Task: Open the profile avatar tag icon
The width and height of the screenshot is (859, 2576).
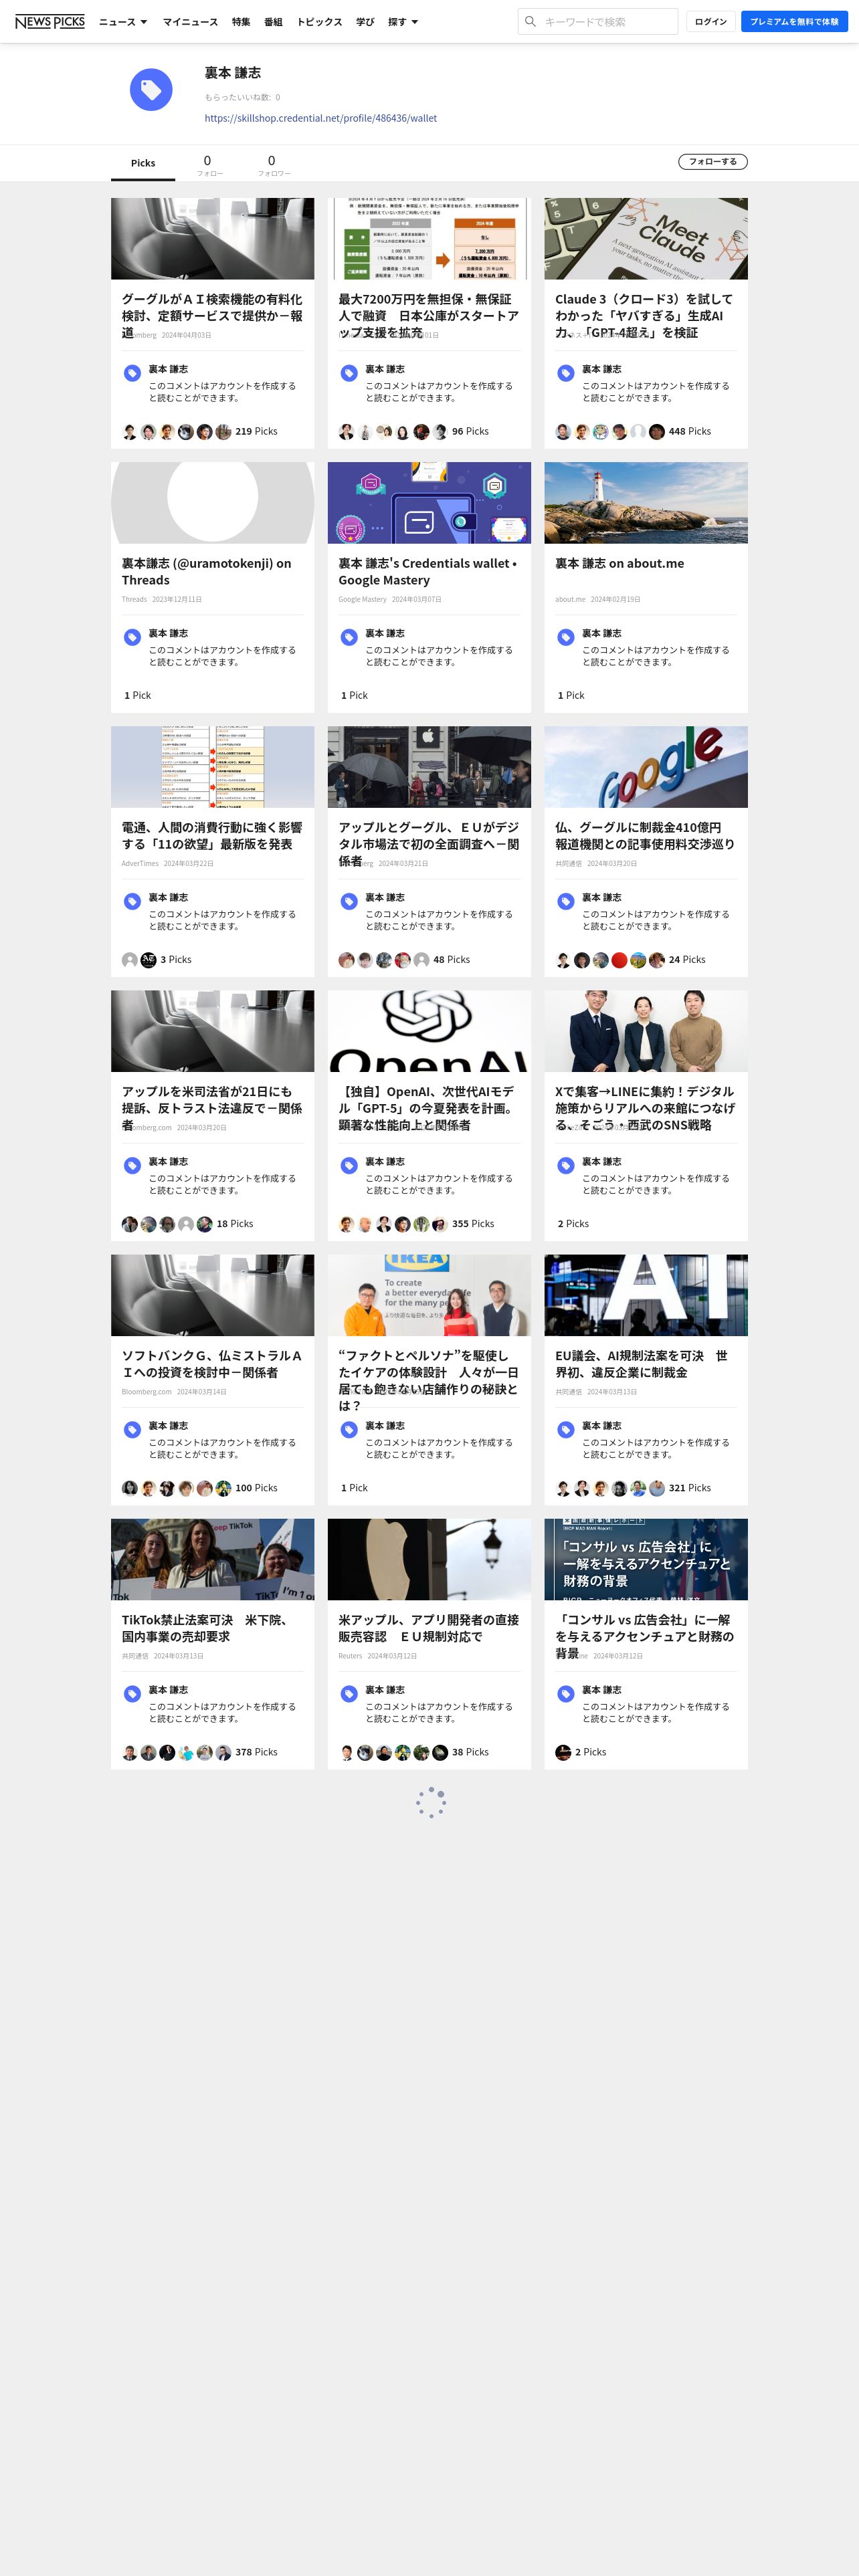Action: coord(151,90)
